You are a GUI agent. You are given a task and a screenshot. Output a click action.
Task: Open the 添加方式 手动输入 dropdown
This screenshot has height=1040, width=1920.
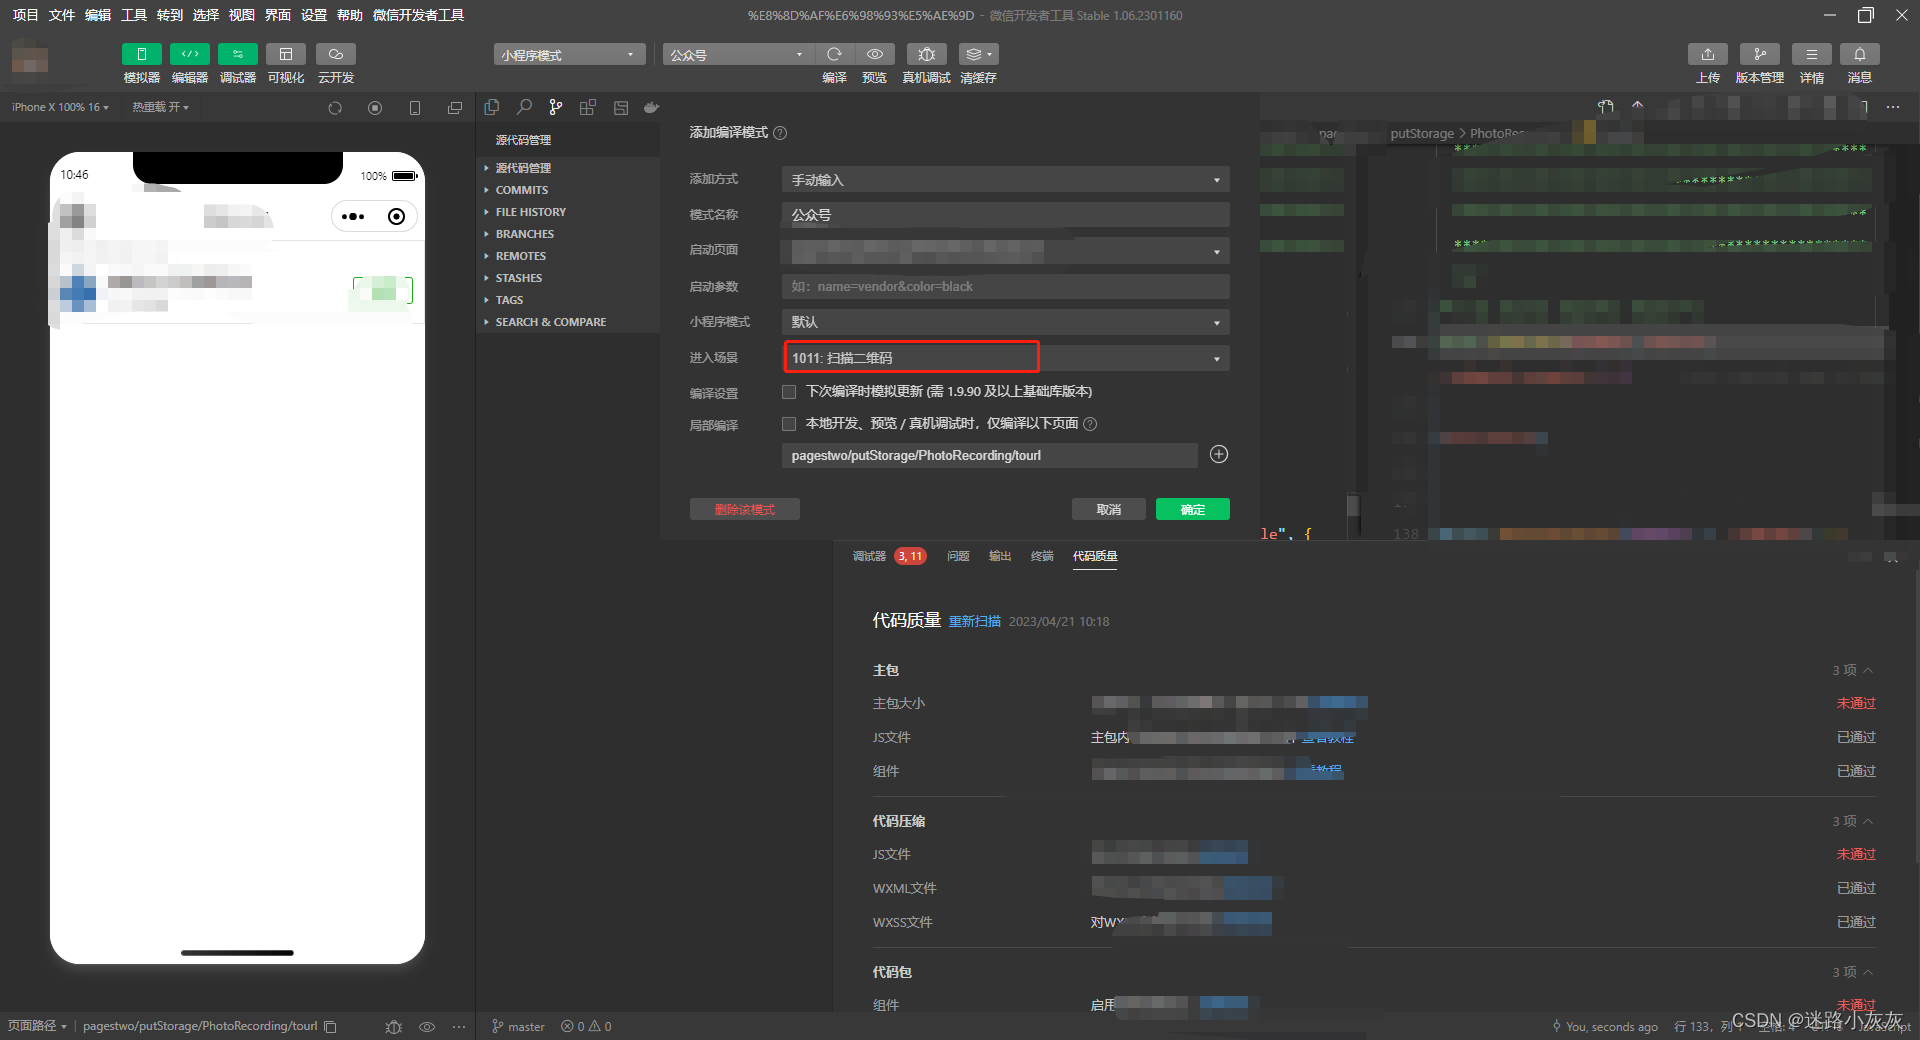pos(1005,180)
